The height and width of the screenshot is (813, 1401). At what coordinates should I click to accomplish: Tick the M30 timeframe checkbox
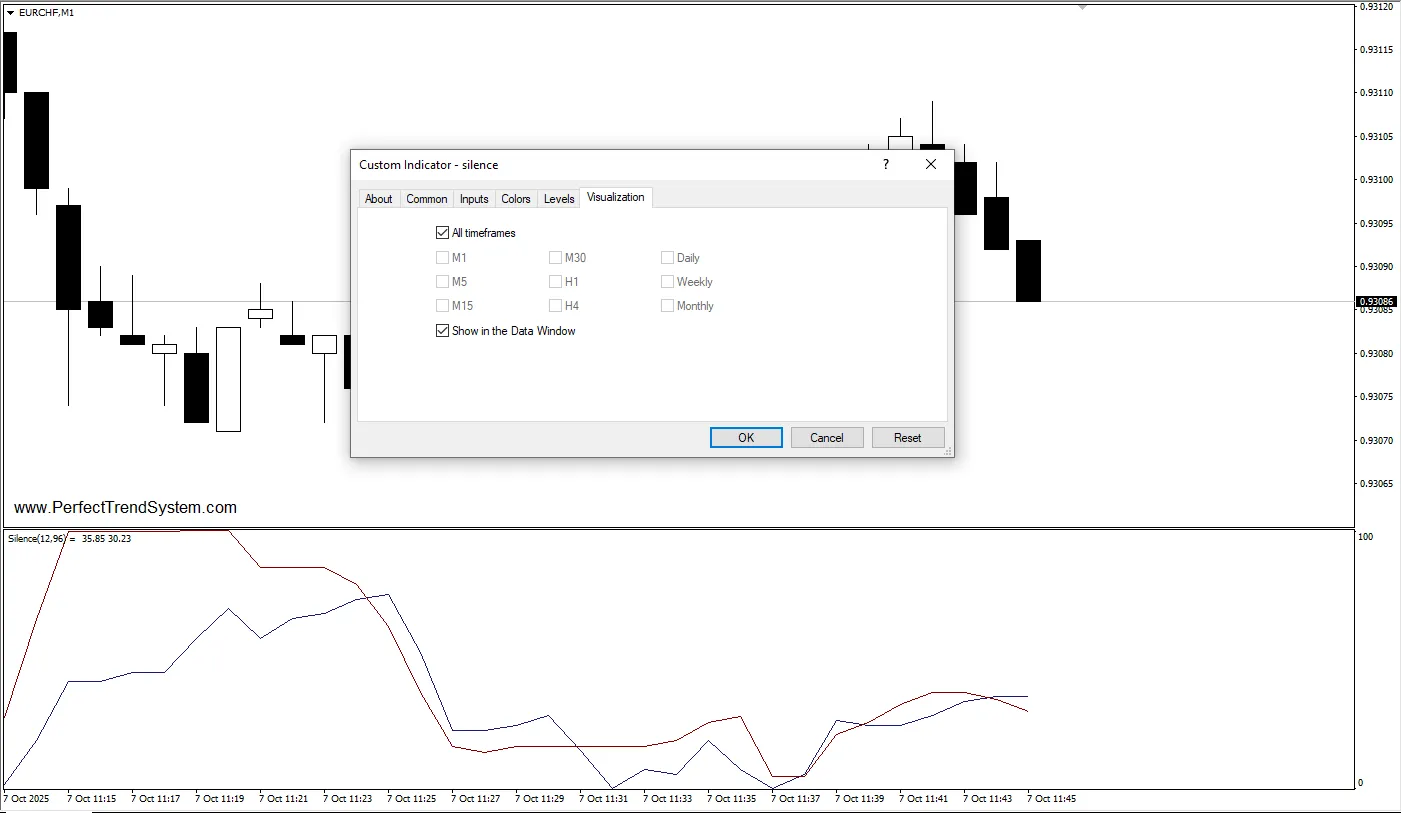556,258
